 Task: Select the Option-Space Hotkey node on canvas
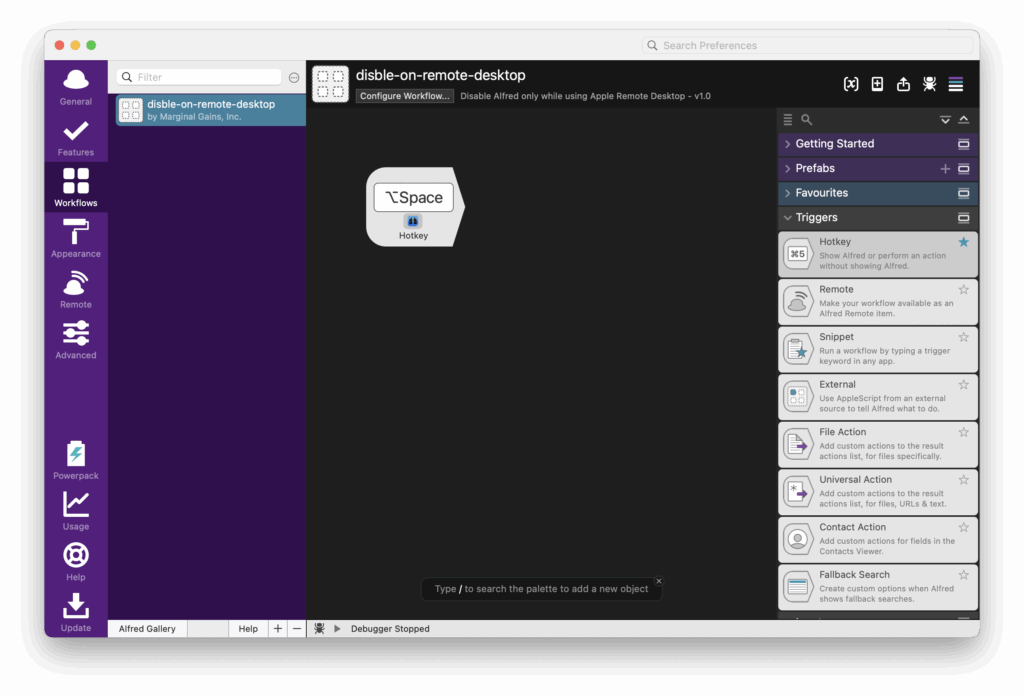(414, 206)
